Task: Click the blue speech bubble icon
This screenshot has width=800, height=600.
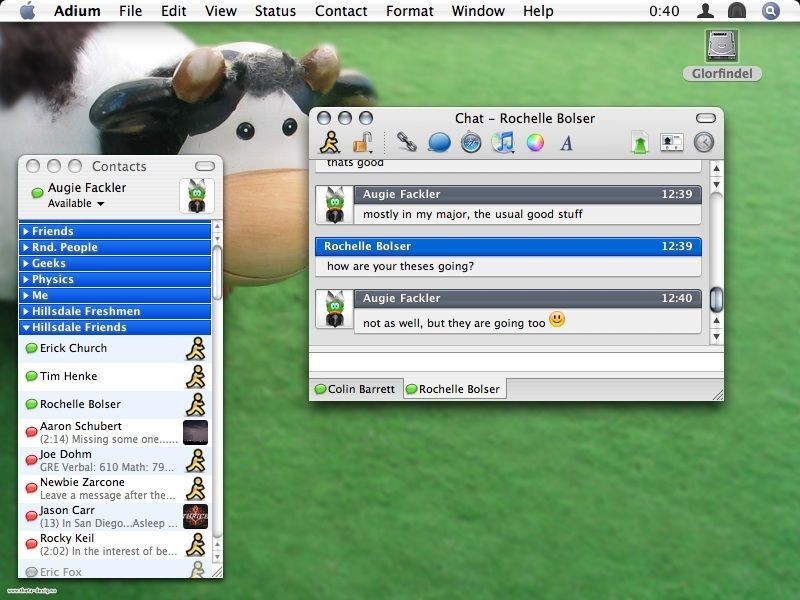Action: [x=438, y=143]
